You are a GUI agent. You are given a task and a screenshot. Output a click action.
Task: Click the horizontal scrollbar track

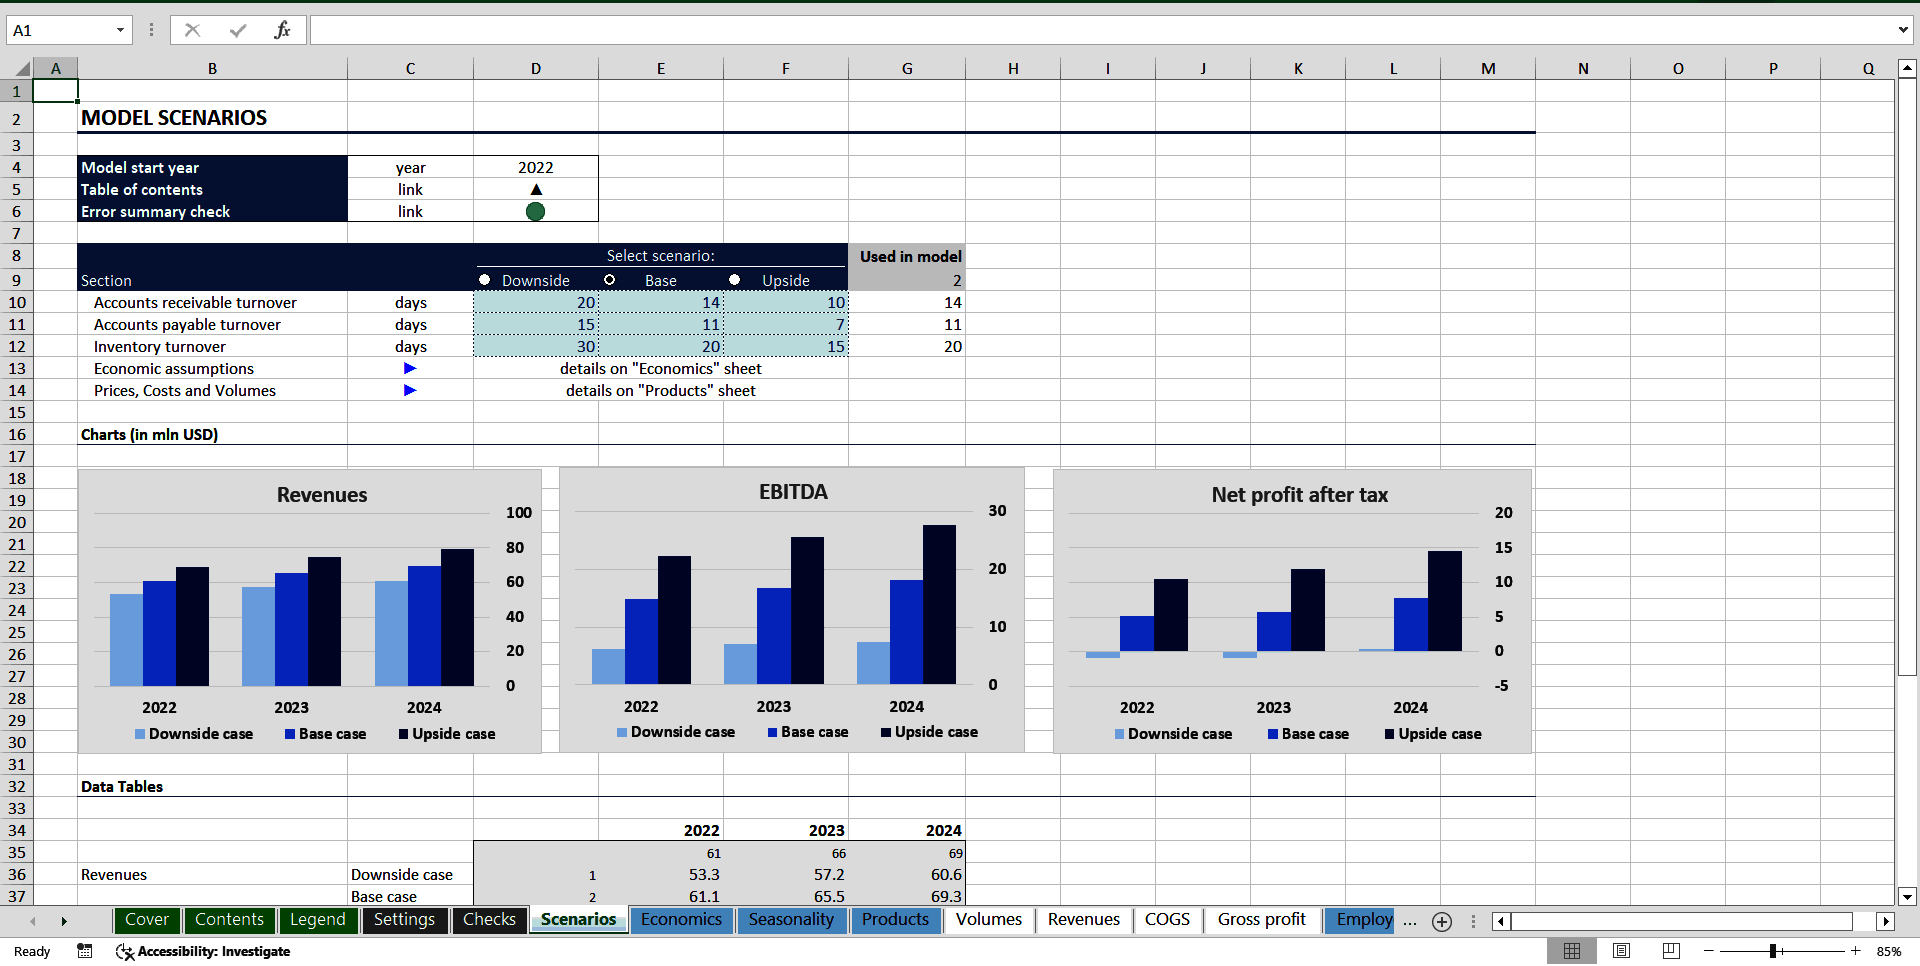tap(1681, 922)
